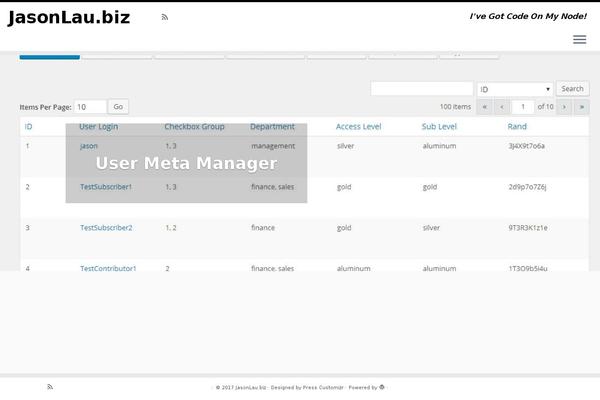Click the 'finance' department cell for TestSubscriber2

(263, 228)
